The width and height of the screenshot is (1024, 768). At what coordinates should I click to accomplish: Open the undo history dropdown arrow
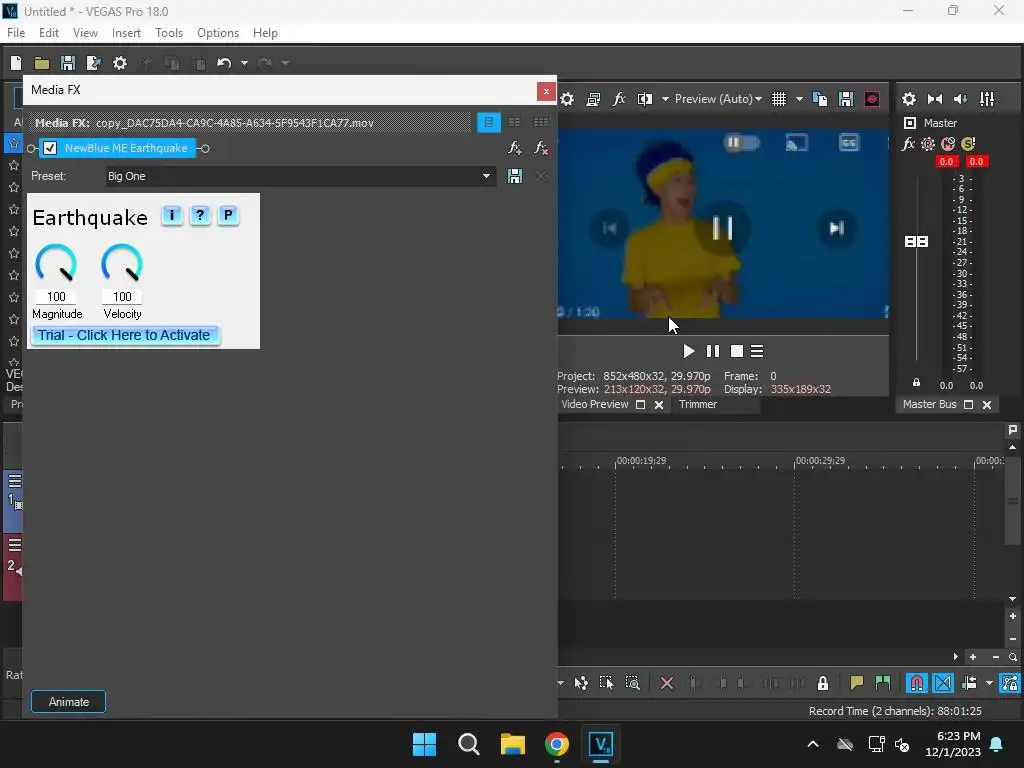[x=244, y=63]
